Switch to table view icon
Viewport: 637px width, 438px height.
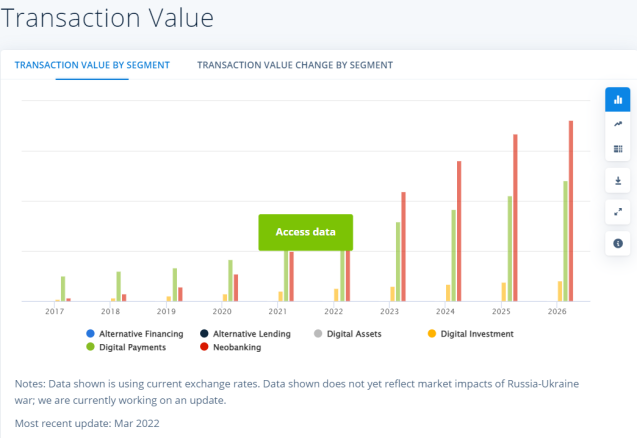tap(617, 149)
